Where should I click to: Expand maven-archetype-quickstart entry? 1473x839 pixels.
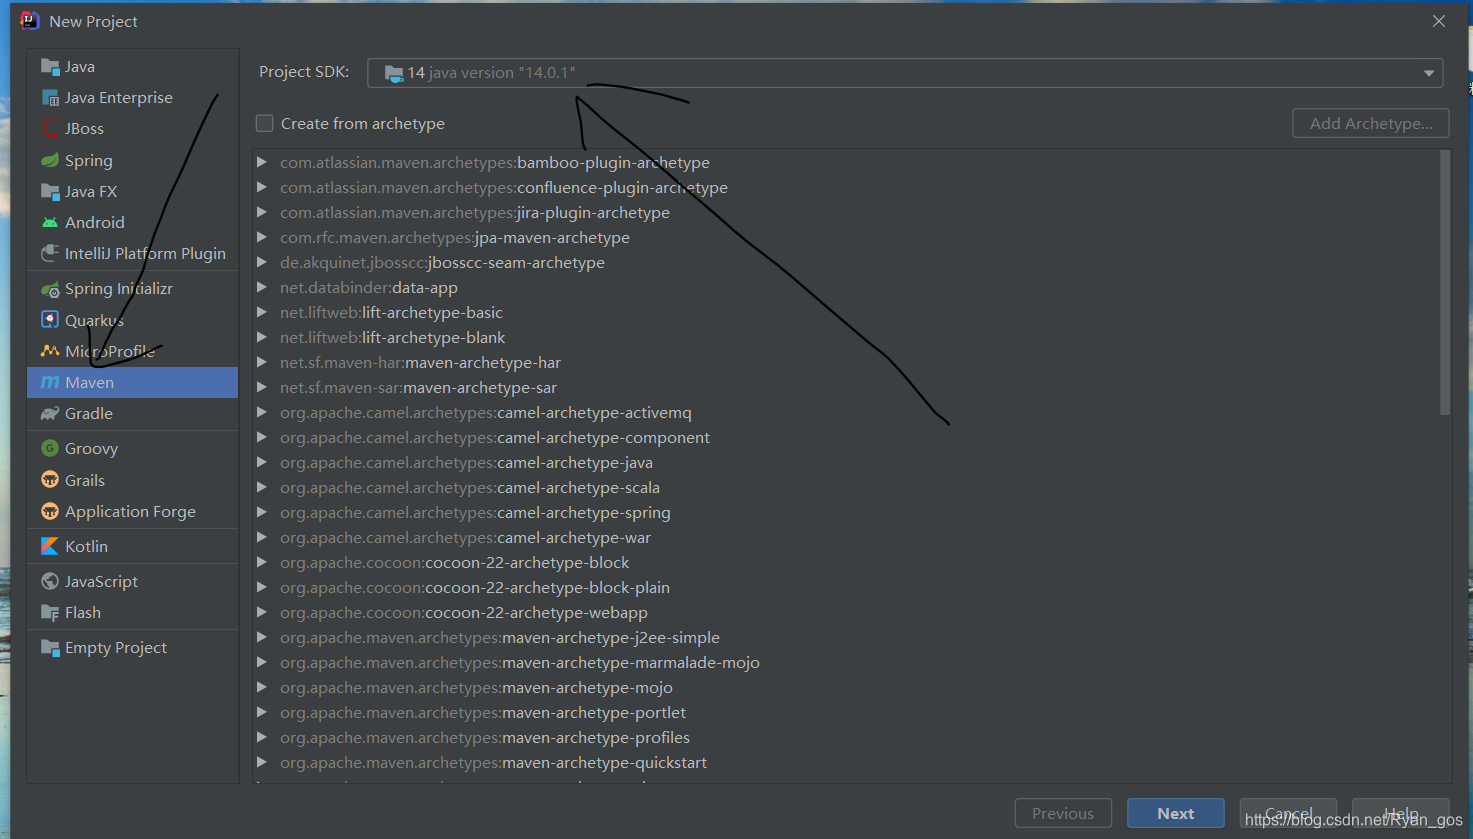click(262, 762)
